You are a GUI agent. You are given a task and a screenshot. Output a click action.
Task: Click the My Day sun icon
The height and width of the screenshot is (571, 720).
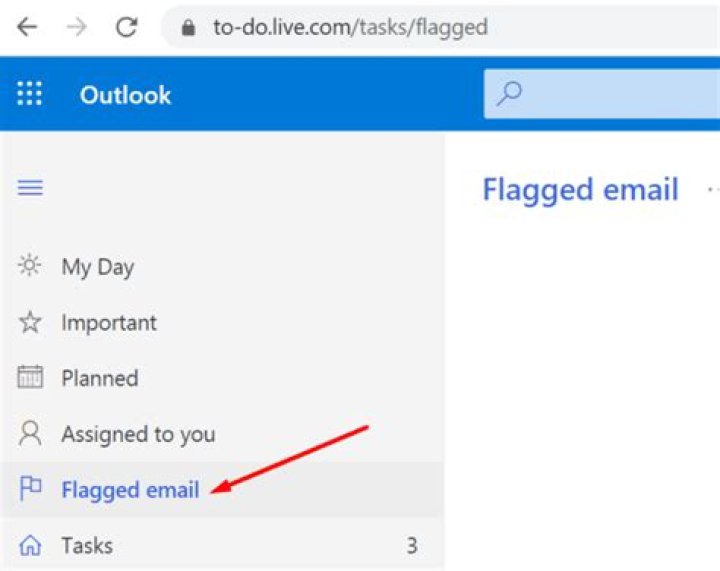tap(31, 267)
